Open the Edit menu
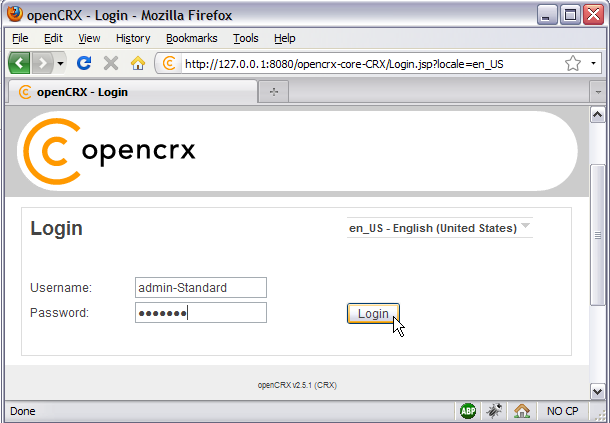The width and height of the screenshot is (610, 423). (53, 38)
